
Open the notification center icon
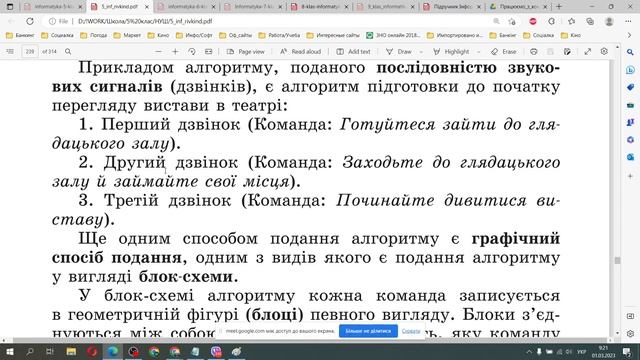pyautogui.click(x=627, y=351)
